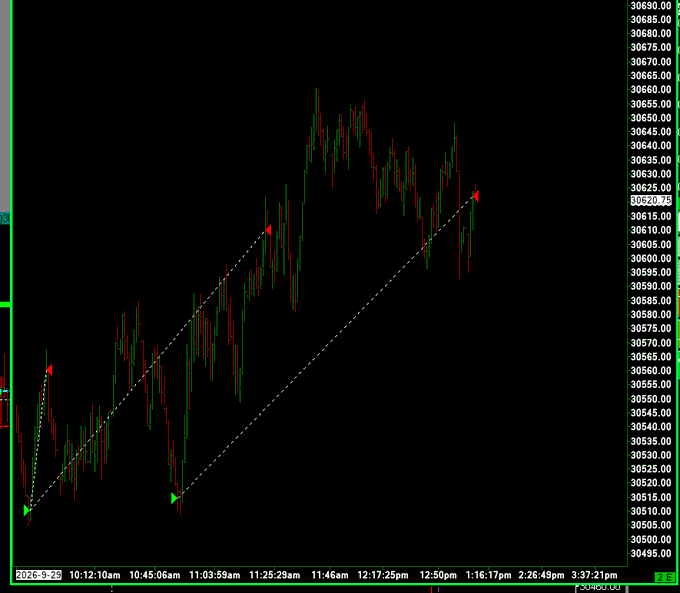Click the 30595.00 price axis label

pos(651,272)
